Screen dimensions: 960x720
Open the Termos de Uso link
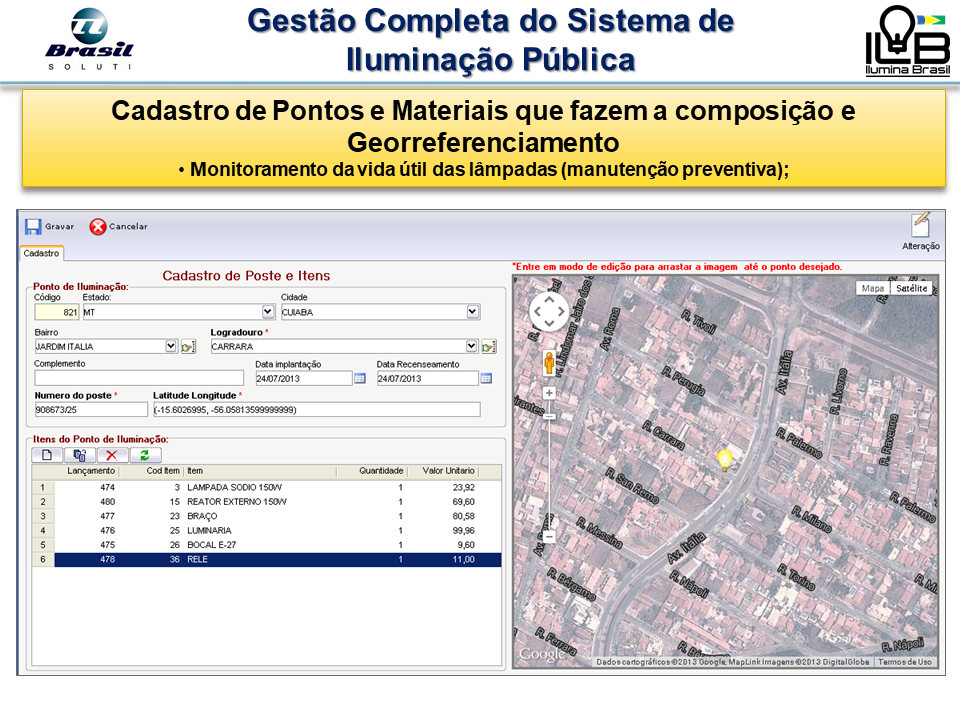[905, 662]
